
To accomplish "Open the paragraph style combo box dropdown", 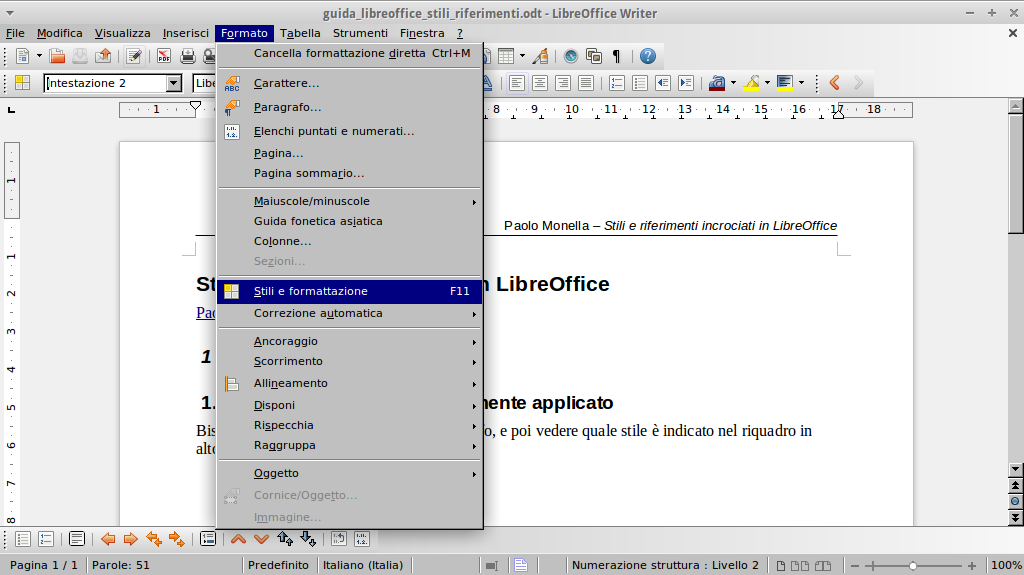I will 174,83.
